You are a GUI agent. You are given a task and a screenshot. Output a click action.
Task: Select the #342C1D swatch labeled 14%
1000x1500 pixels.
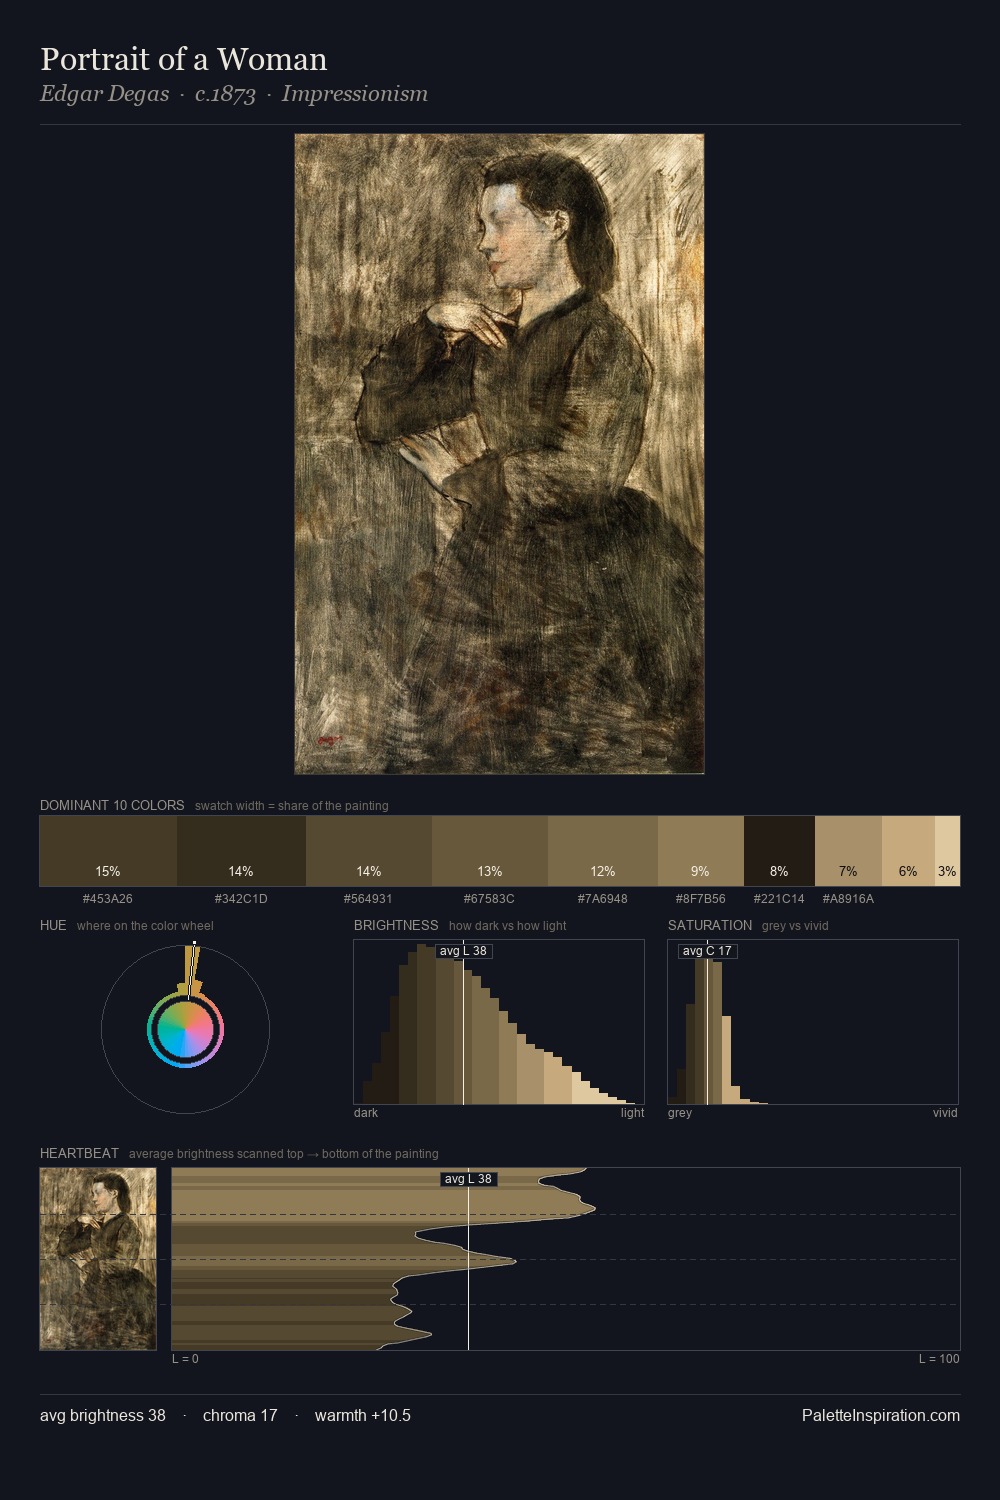[x=241, y=851]
